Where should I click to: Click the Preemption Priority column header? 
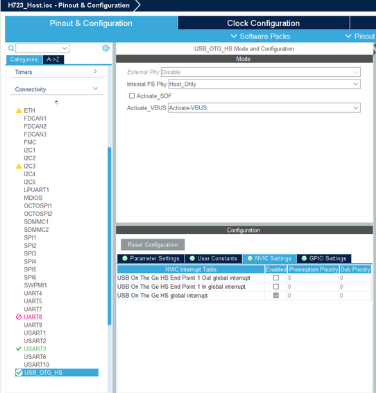(313, 269)
